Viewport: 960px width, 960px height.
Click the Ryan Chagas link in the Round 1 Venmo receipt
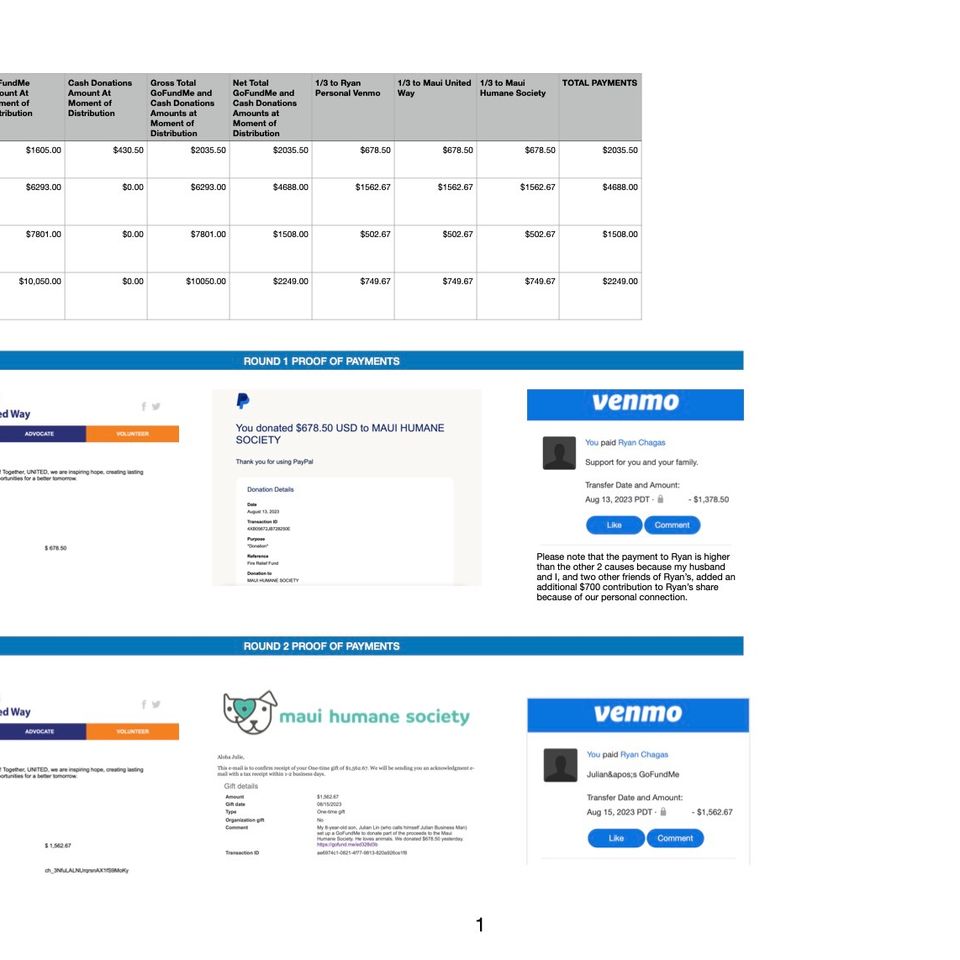642,442
